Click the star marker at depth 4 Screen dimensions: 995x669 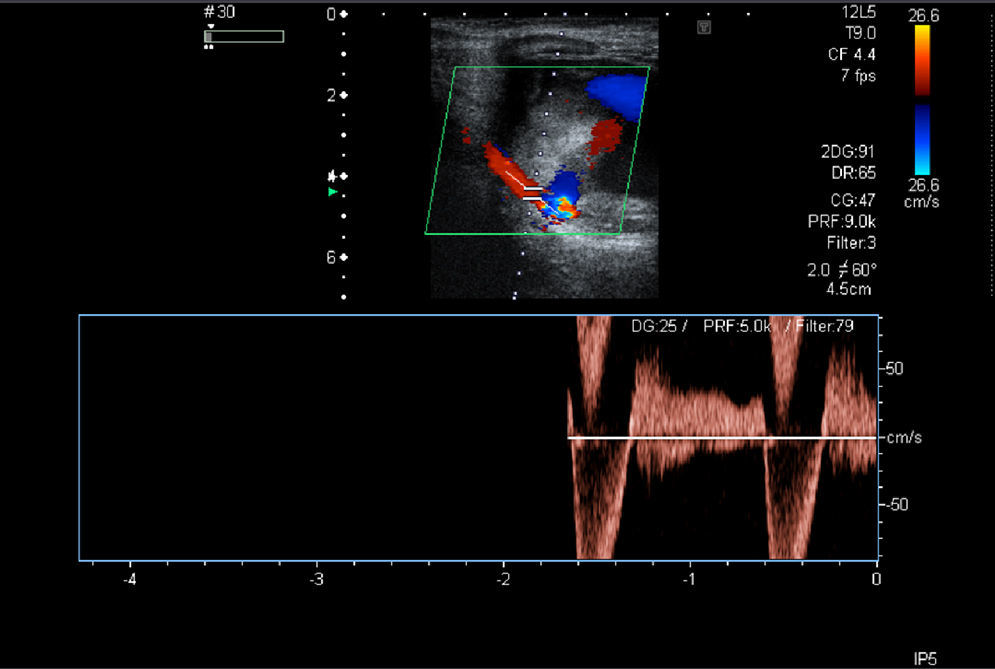click(x=332, y=176)
